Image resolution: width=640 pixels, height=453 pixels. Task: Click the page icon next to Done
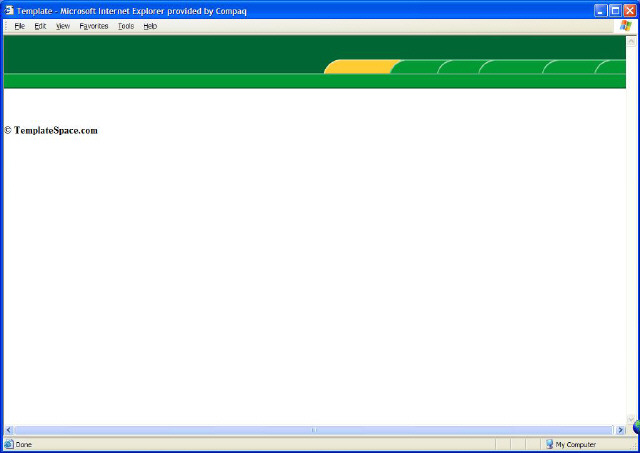(9, 444)
